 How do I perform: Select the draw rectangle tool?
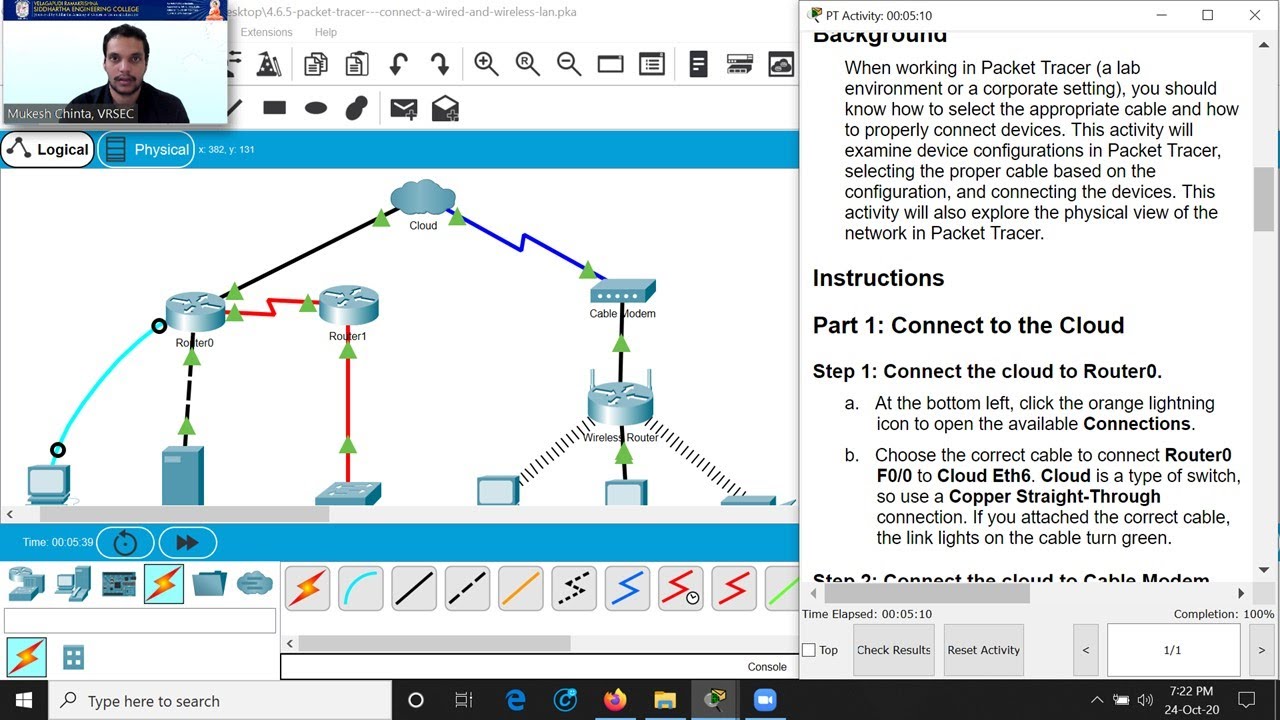point(274,108)
